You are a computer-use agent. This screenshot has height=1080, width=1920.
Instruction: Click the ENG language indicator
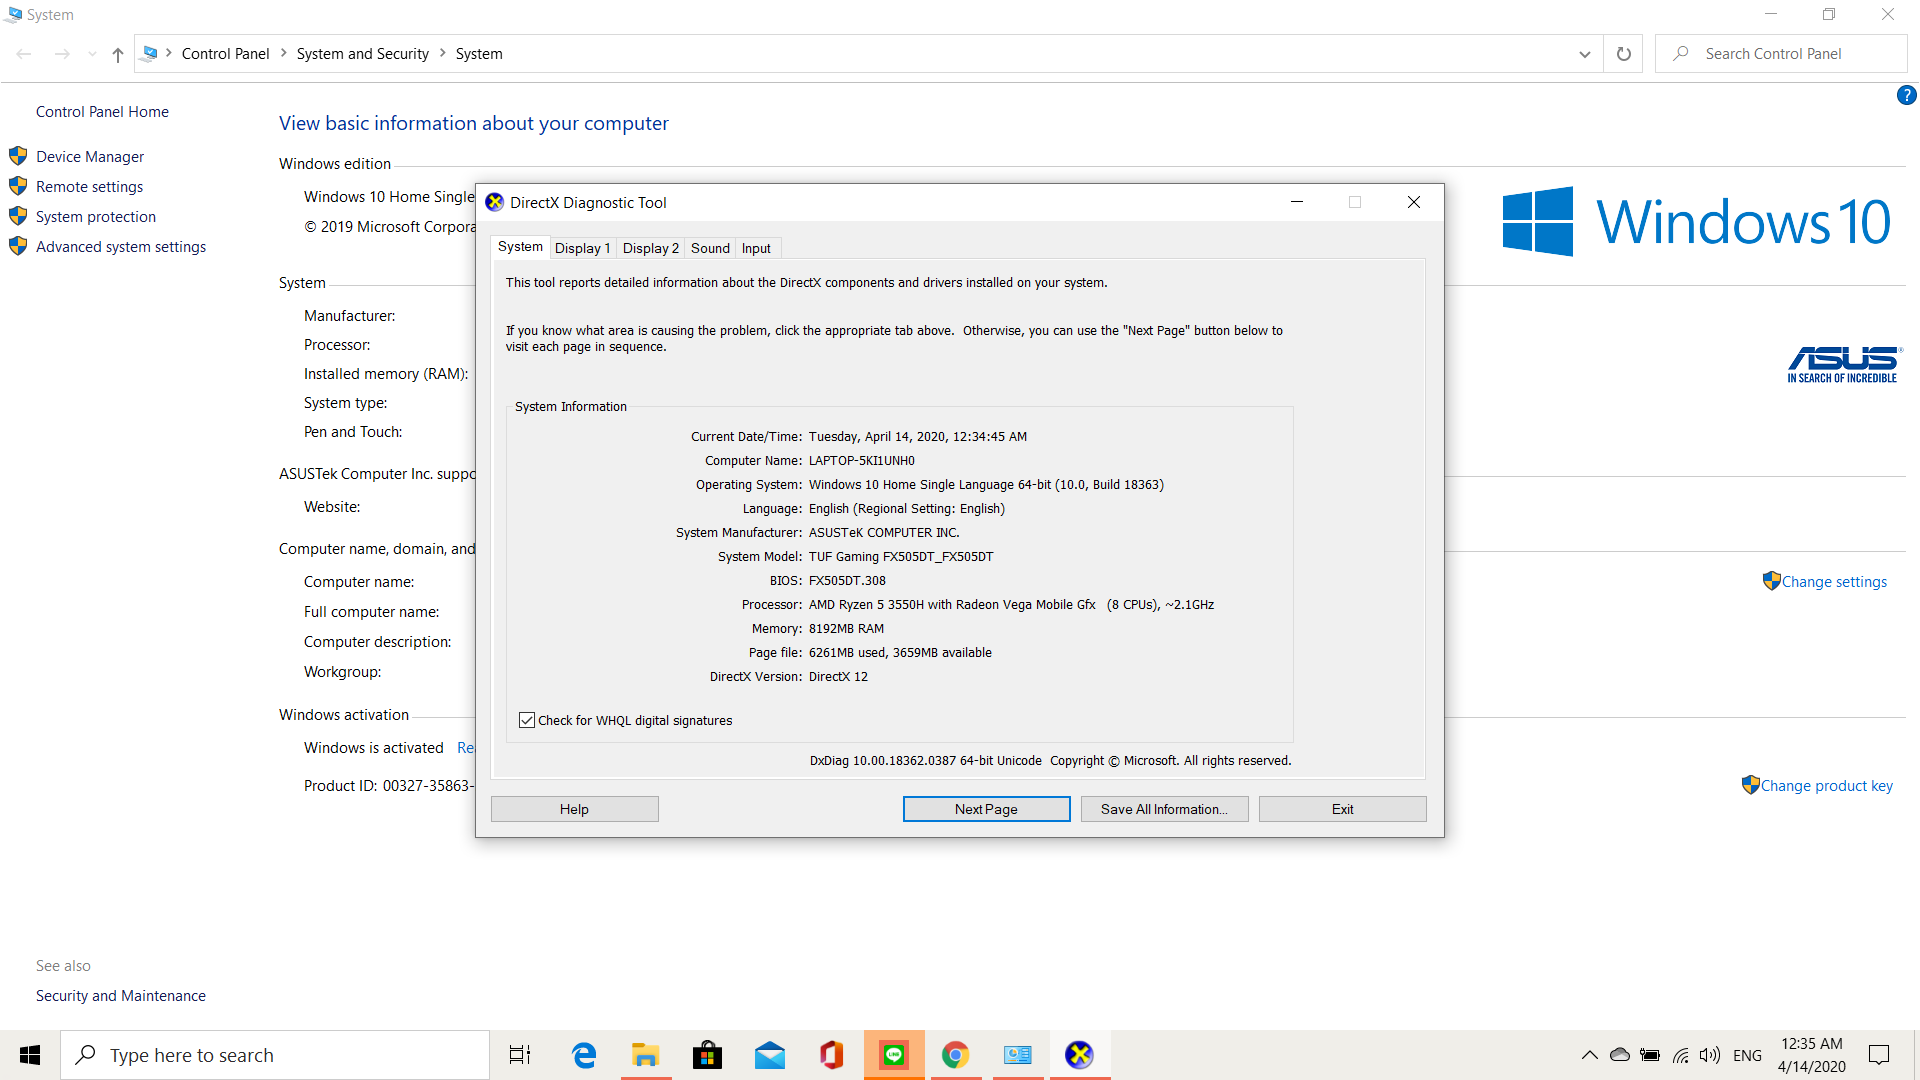pyautogui.click(x=1747, y=1055)
